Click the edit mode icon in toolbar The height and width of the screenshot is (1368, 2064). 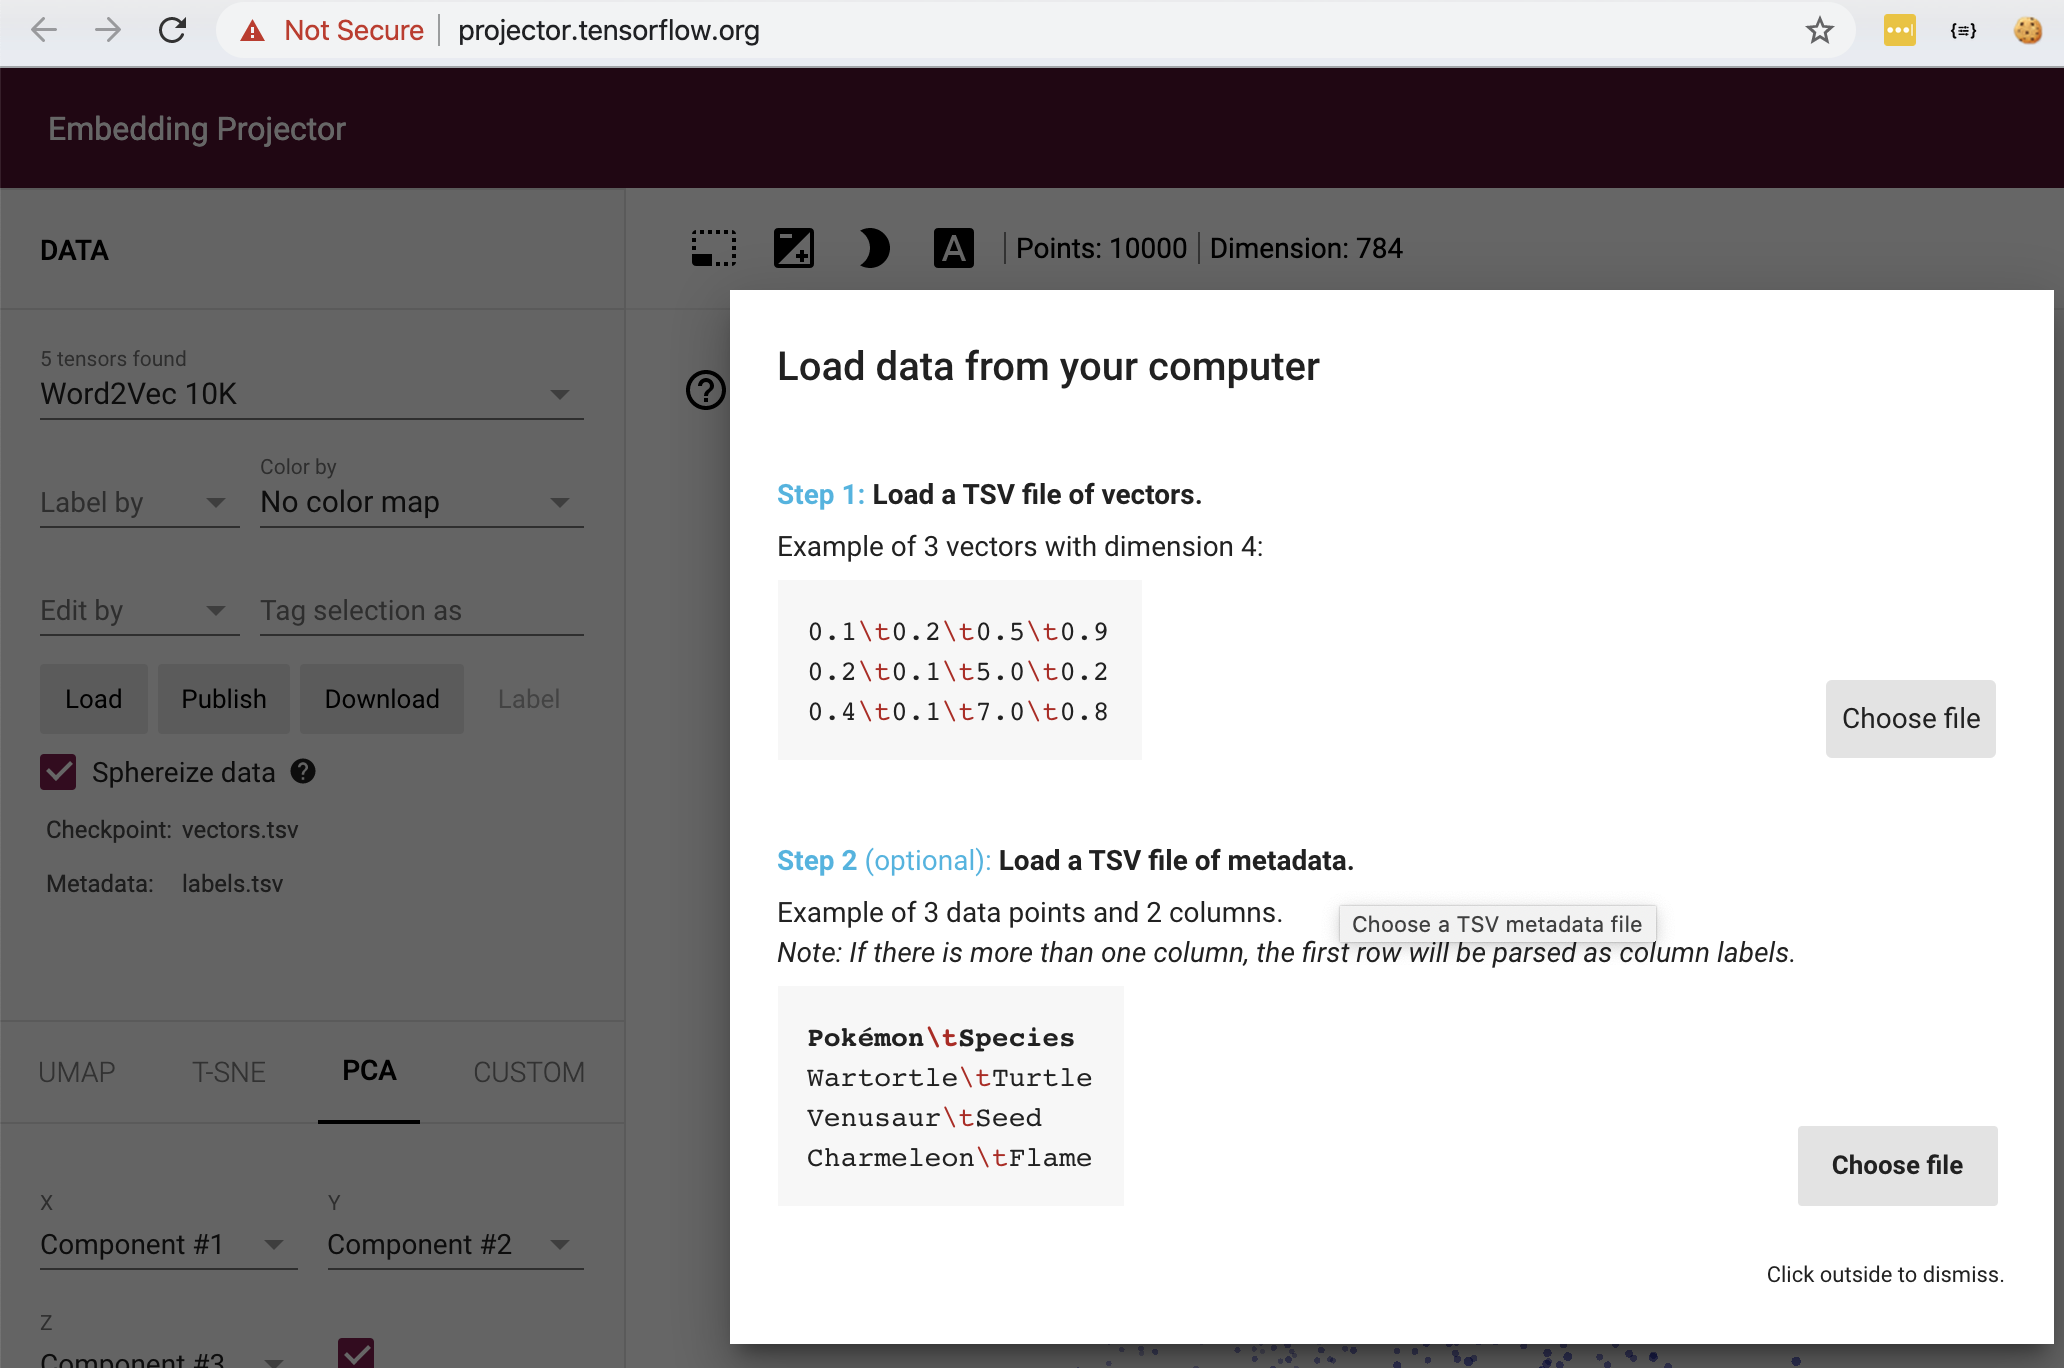[793, 248]
